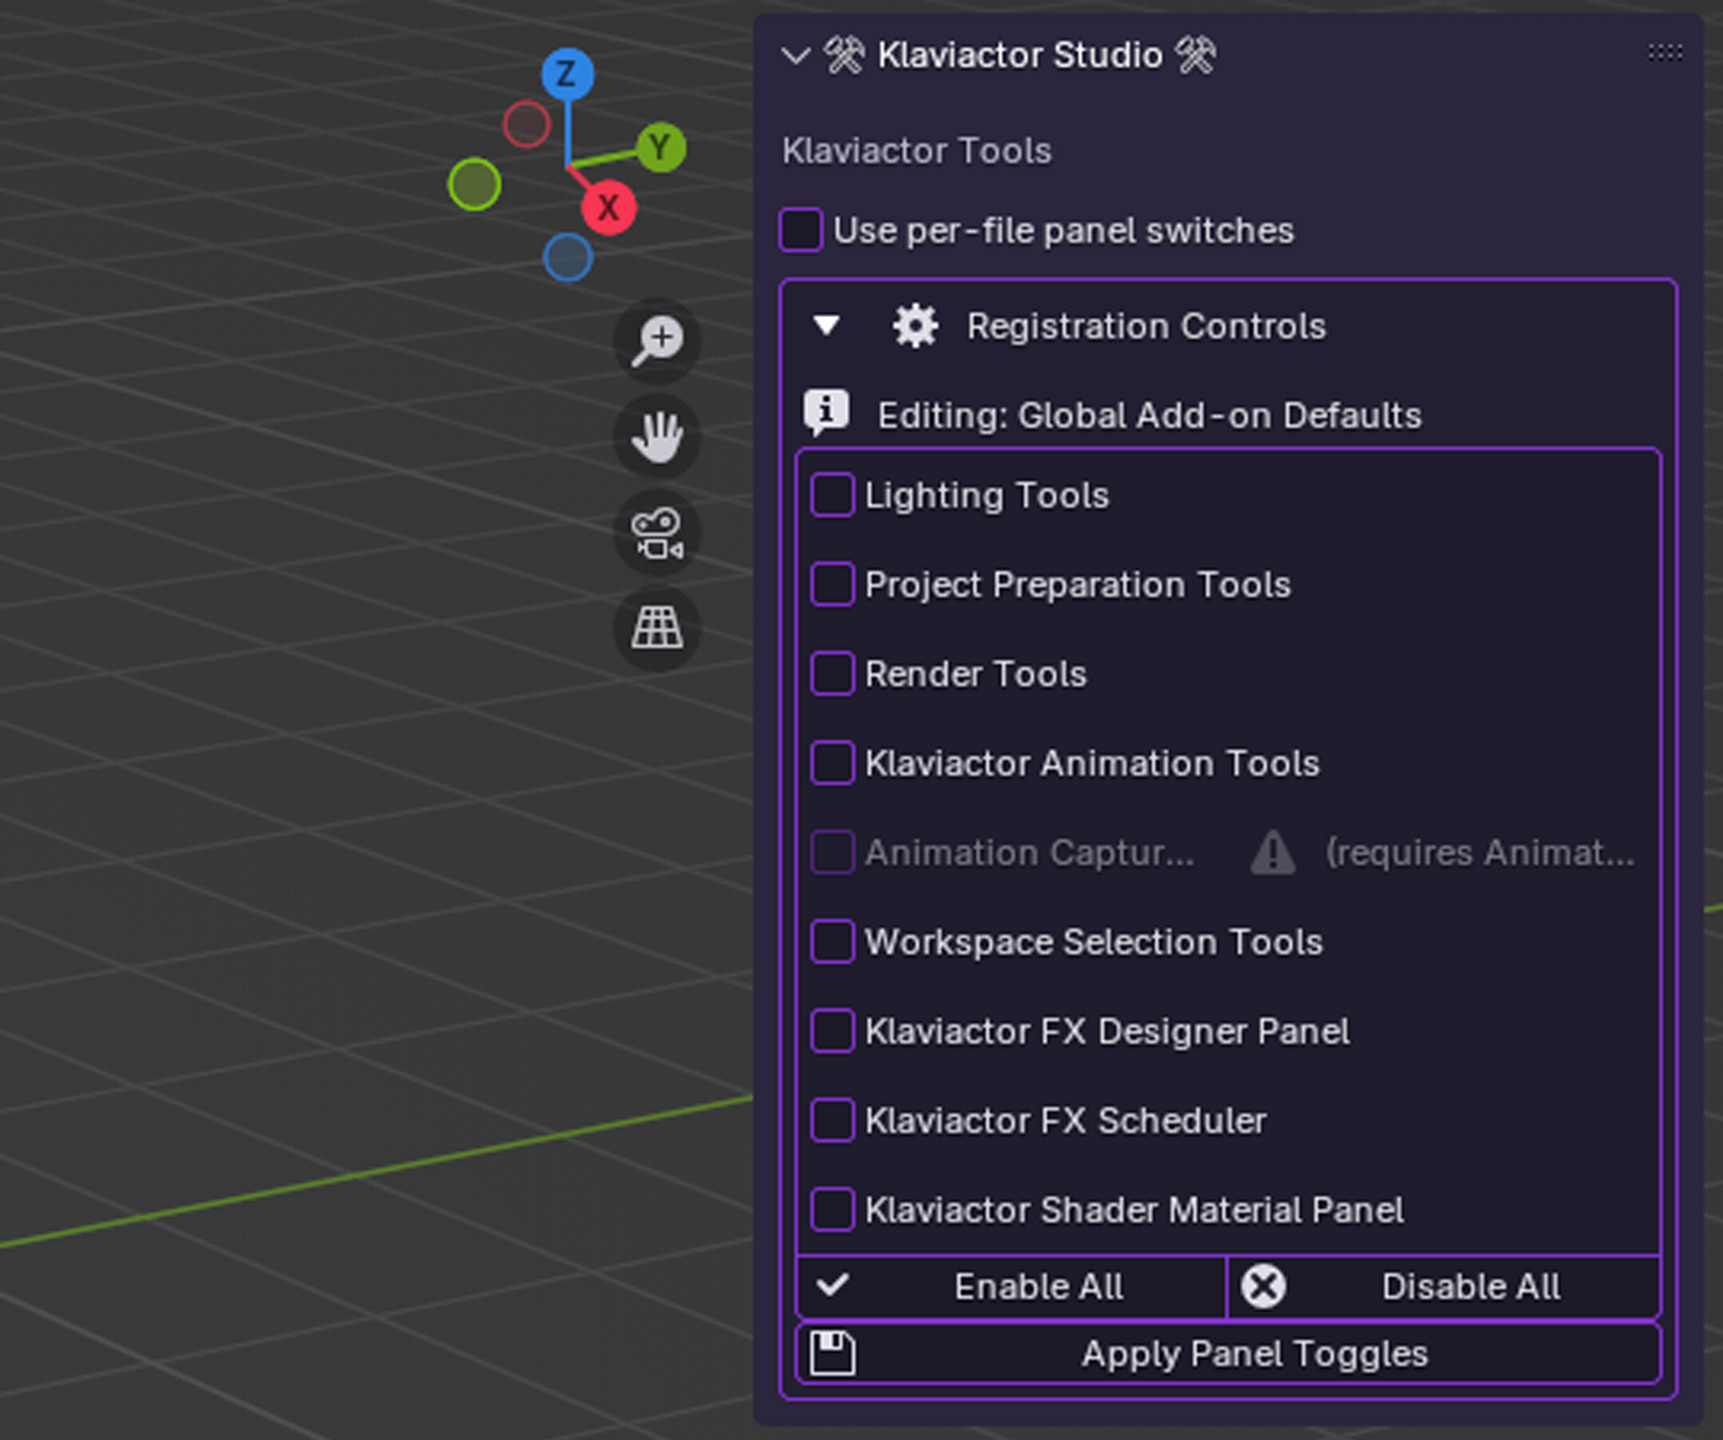Click the Z axis on the navigation gizmo

pyautogui.click(x=567, y=74)
